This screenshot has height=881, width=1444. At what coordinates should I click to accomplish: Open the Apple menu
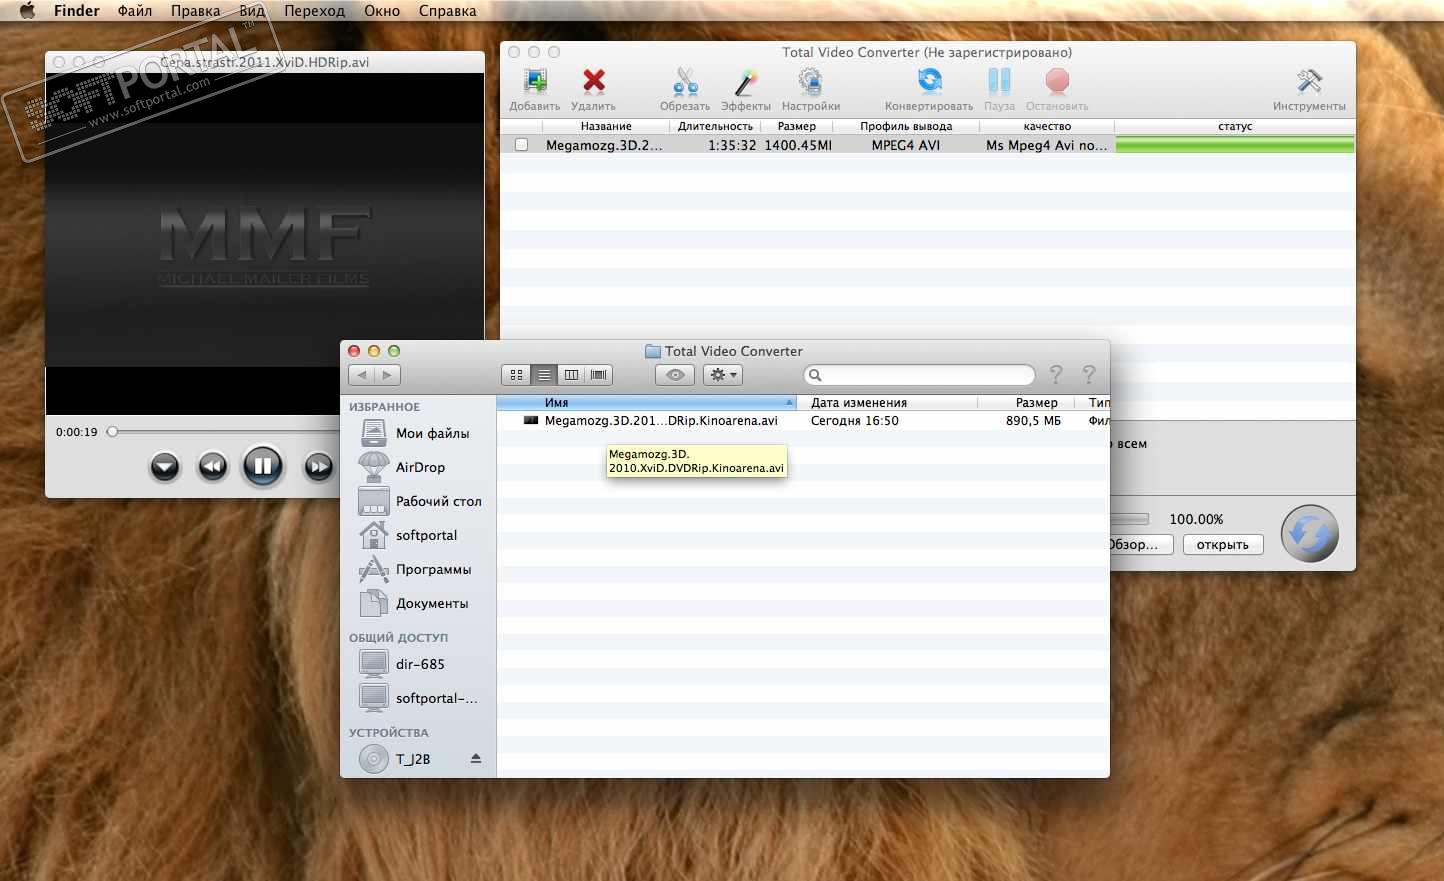click(27, 11)
